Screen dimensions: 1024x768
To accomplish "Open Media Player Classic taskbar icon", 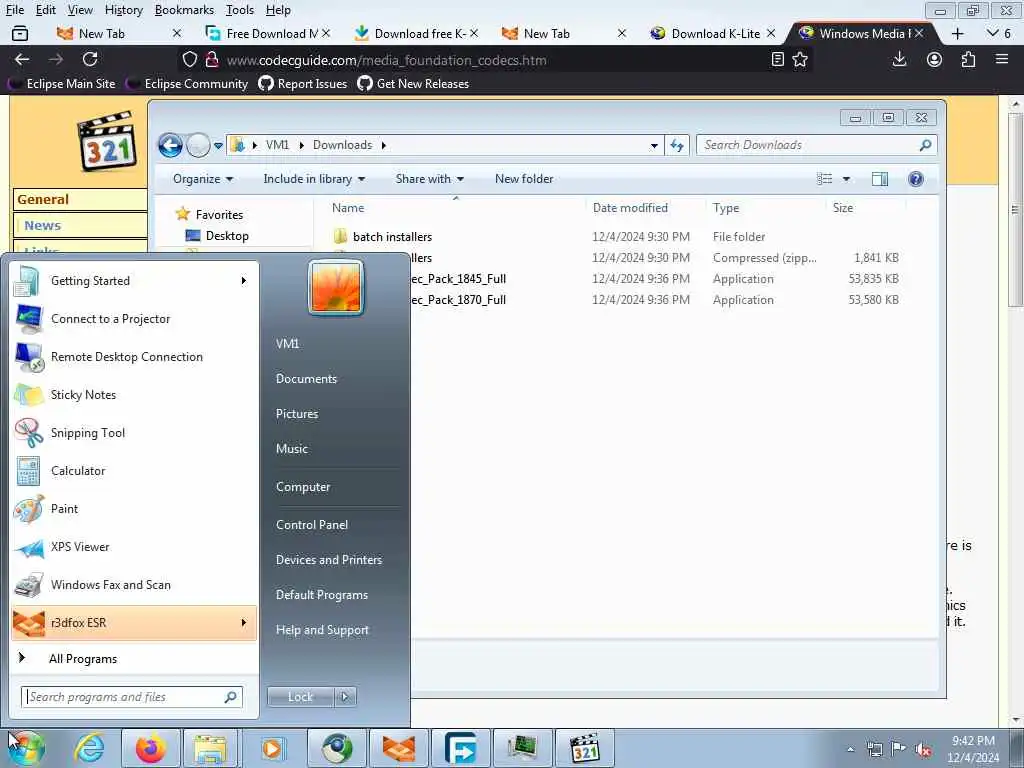I will [x=584, y=748].
